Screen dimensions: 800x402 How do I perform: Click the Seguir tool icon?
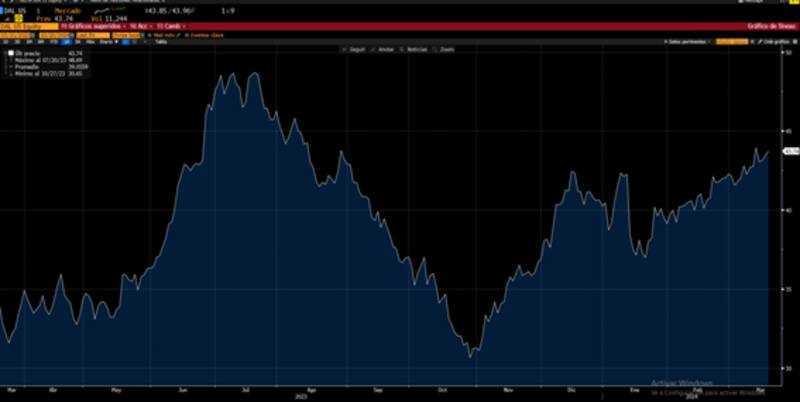pos(353,49)
